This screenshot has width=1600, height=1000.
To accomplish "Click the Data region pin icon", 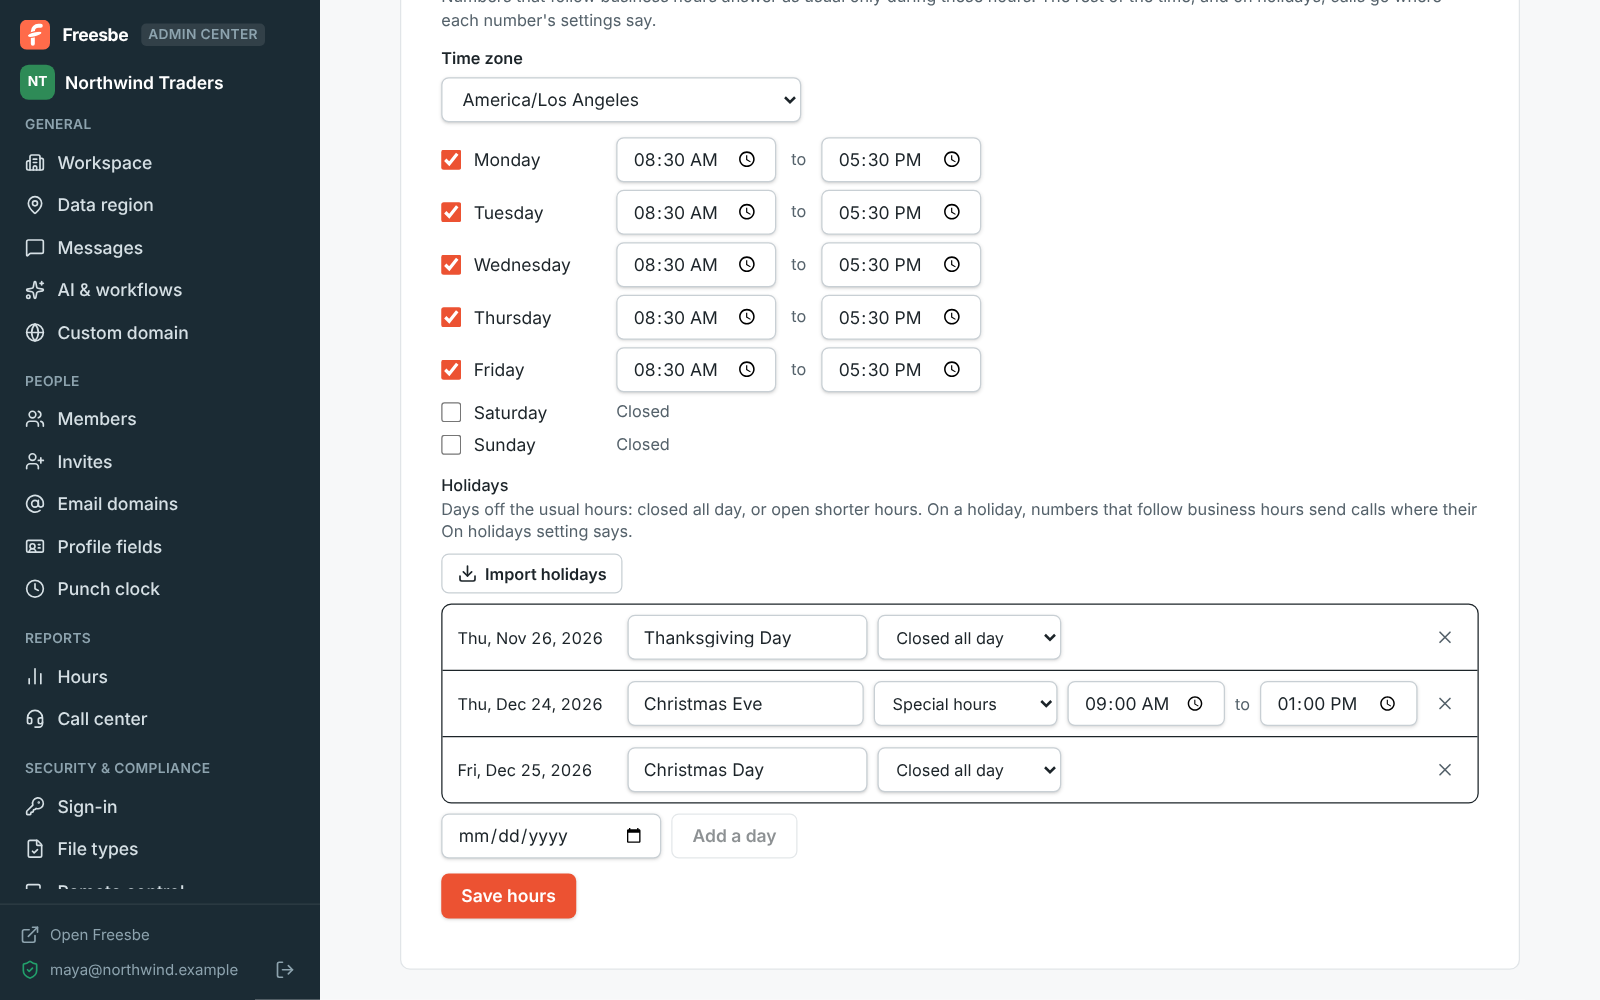I will pos(35,205).
